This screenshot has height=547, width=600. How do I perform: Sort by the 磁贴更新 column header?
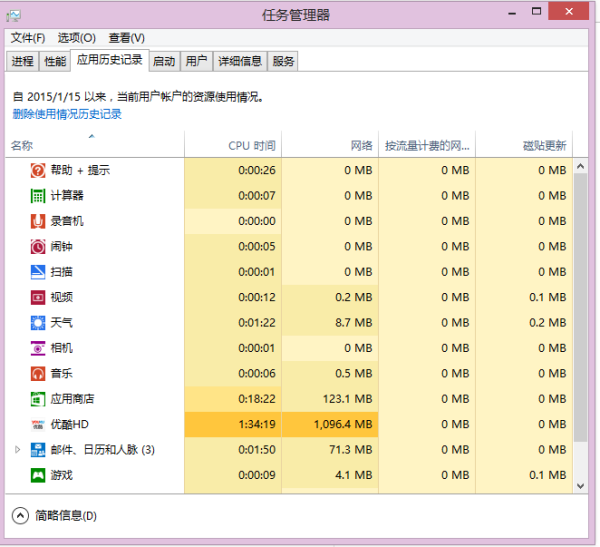[524, 144]
